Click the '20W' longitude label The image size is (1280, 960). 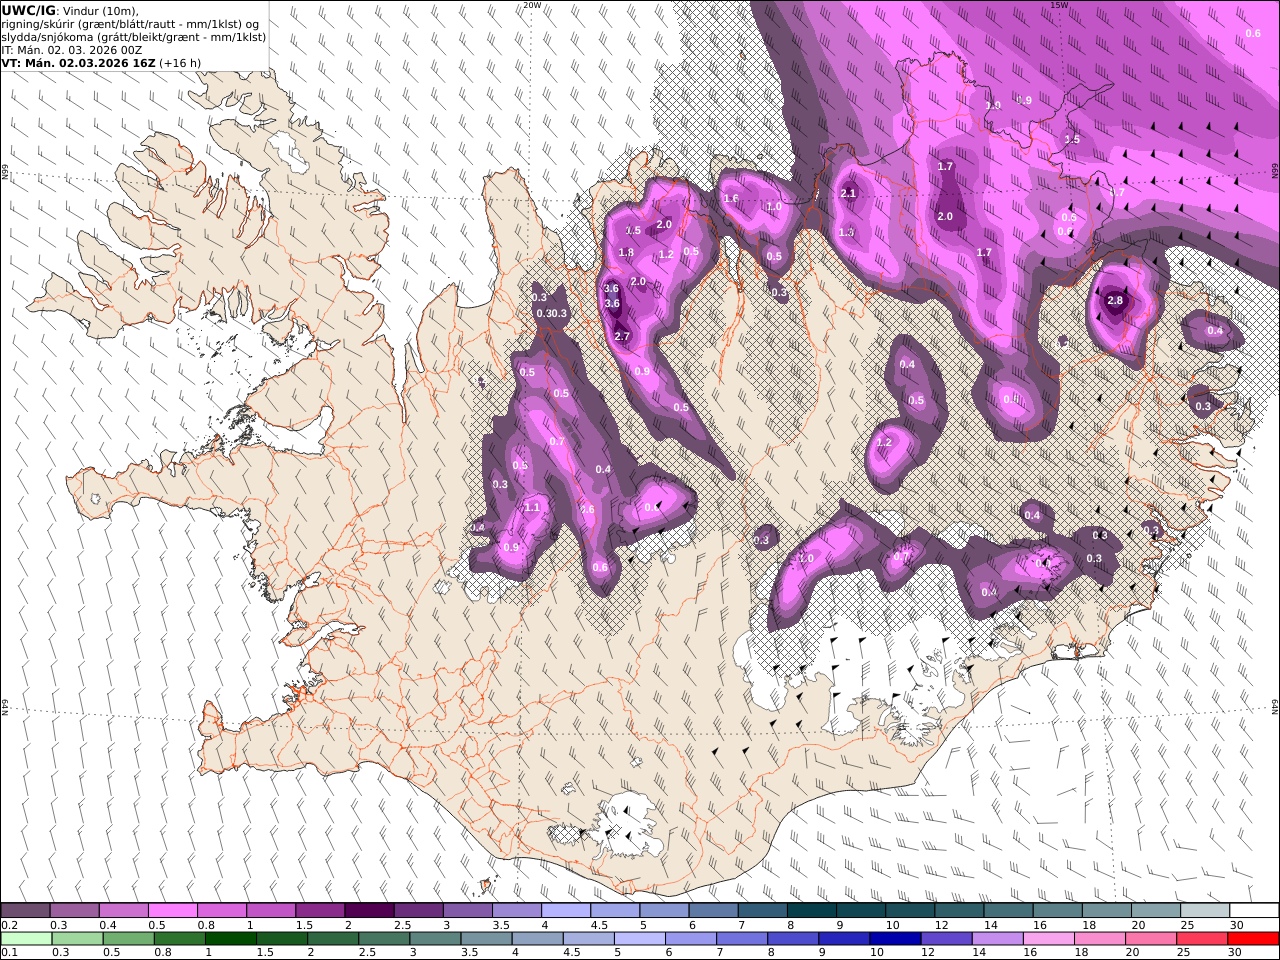pyautogui.click(x=532, y=5)
